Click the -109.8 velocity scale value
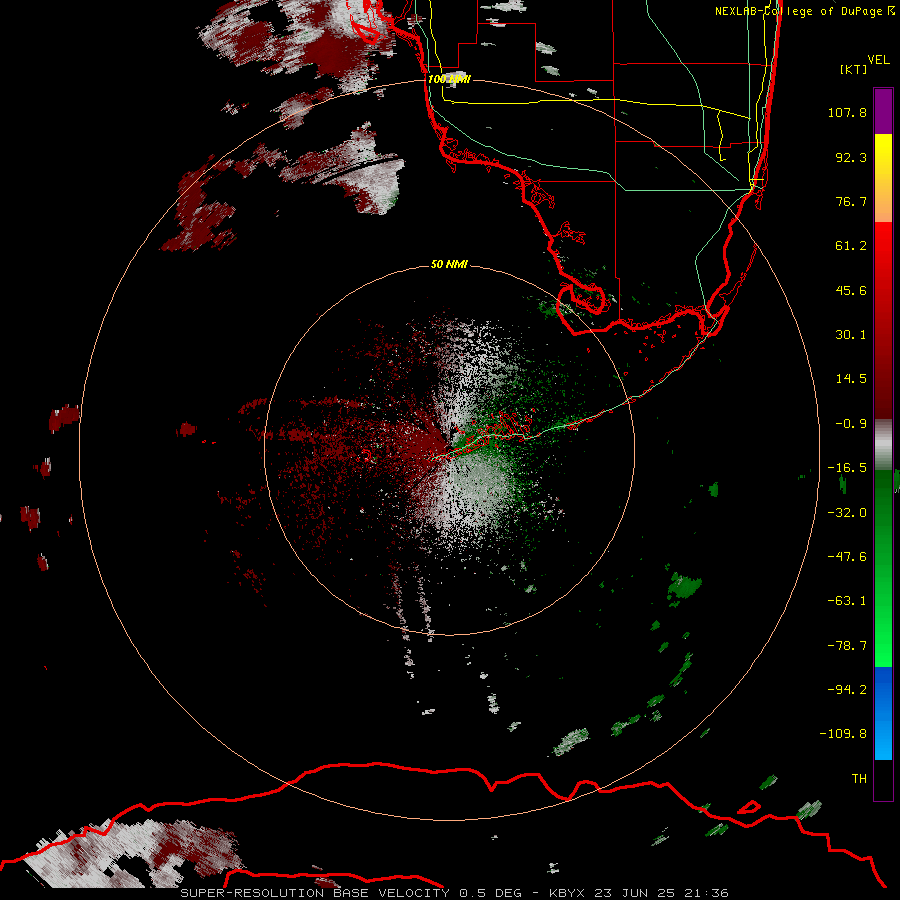This screenshot has height=900, width=900. pyautogui.click(x=843, y=734)
